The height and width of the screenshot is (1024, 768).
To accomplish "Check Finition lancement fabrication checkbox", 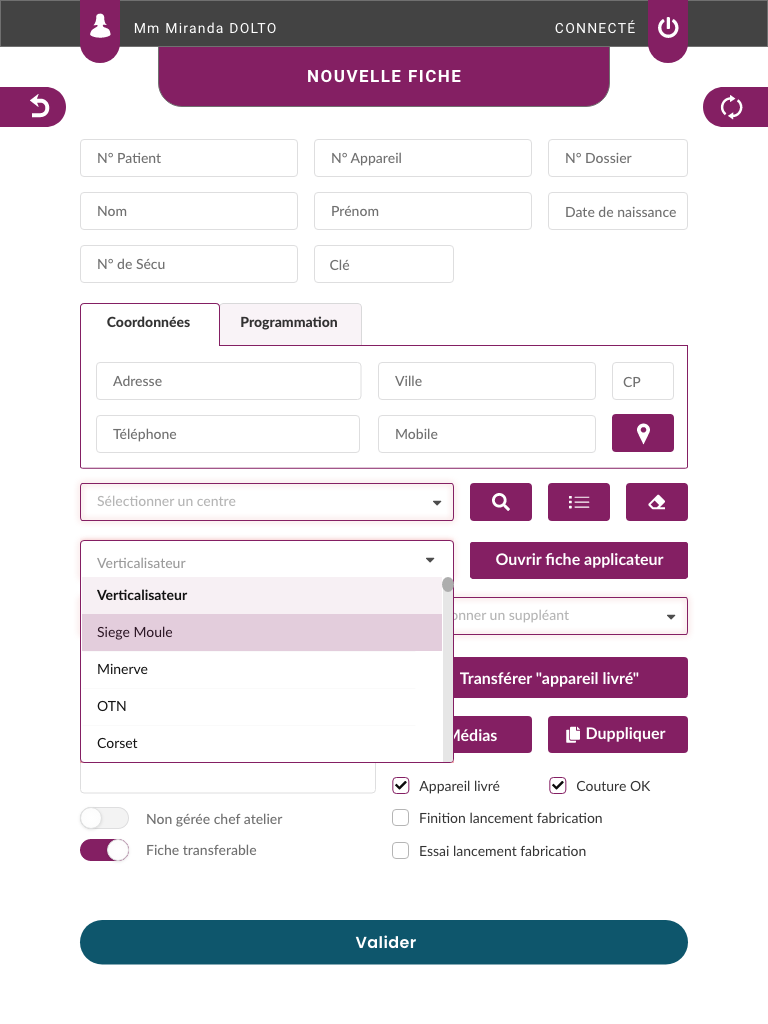I will point(400,818).
